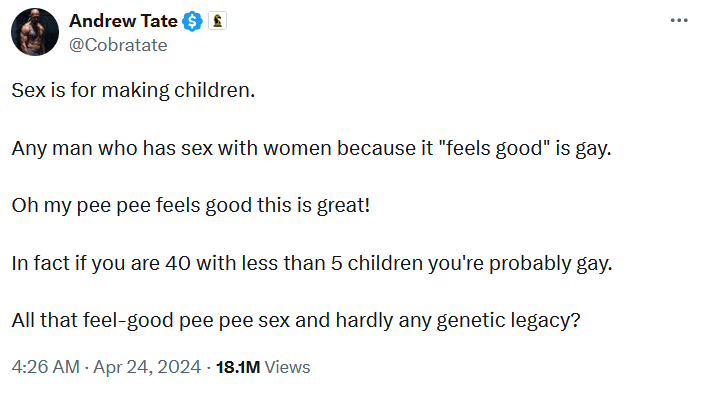
Task: Open the Andrew Tate display name link
Action: (123, 21)
